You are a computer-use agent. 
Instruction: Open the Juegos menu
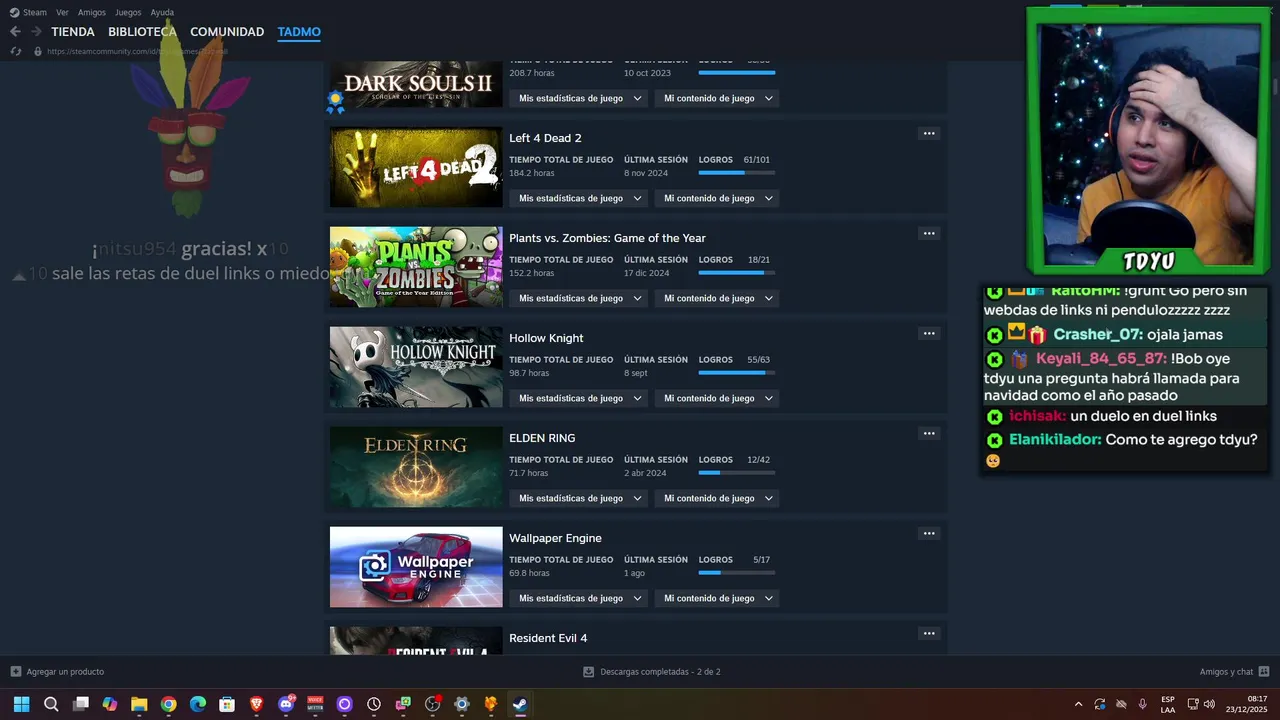click(128, 12)
